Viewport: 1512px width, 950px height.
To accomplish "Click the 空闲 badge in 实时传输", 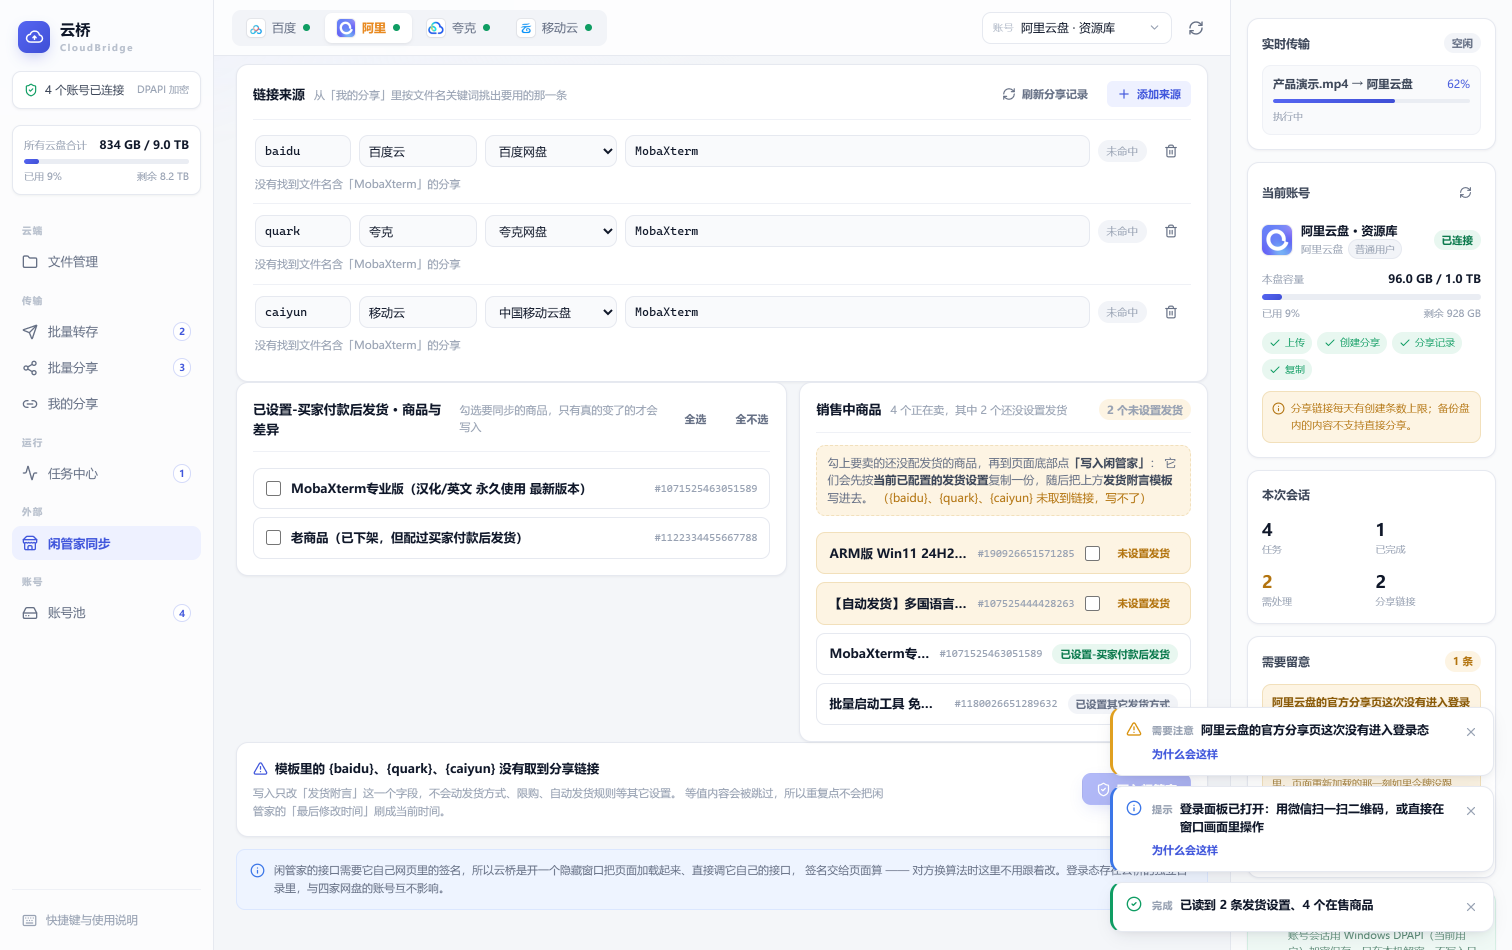I will click(1462, 44).
